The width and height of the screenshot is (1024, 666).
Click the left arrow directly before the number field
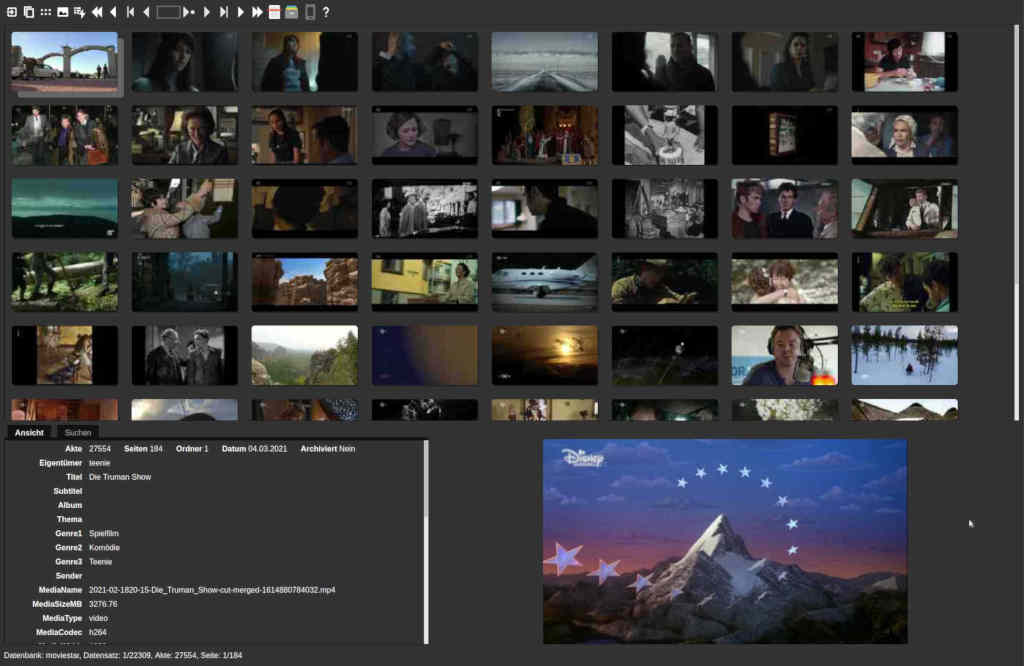[x=146, y=12]
